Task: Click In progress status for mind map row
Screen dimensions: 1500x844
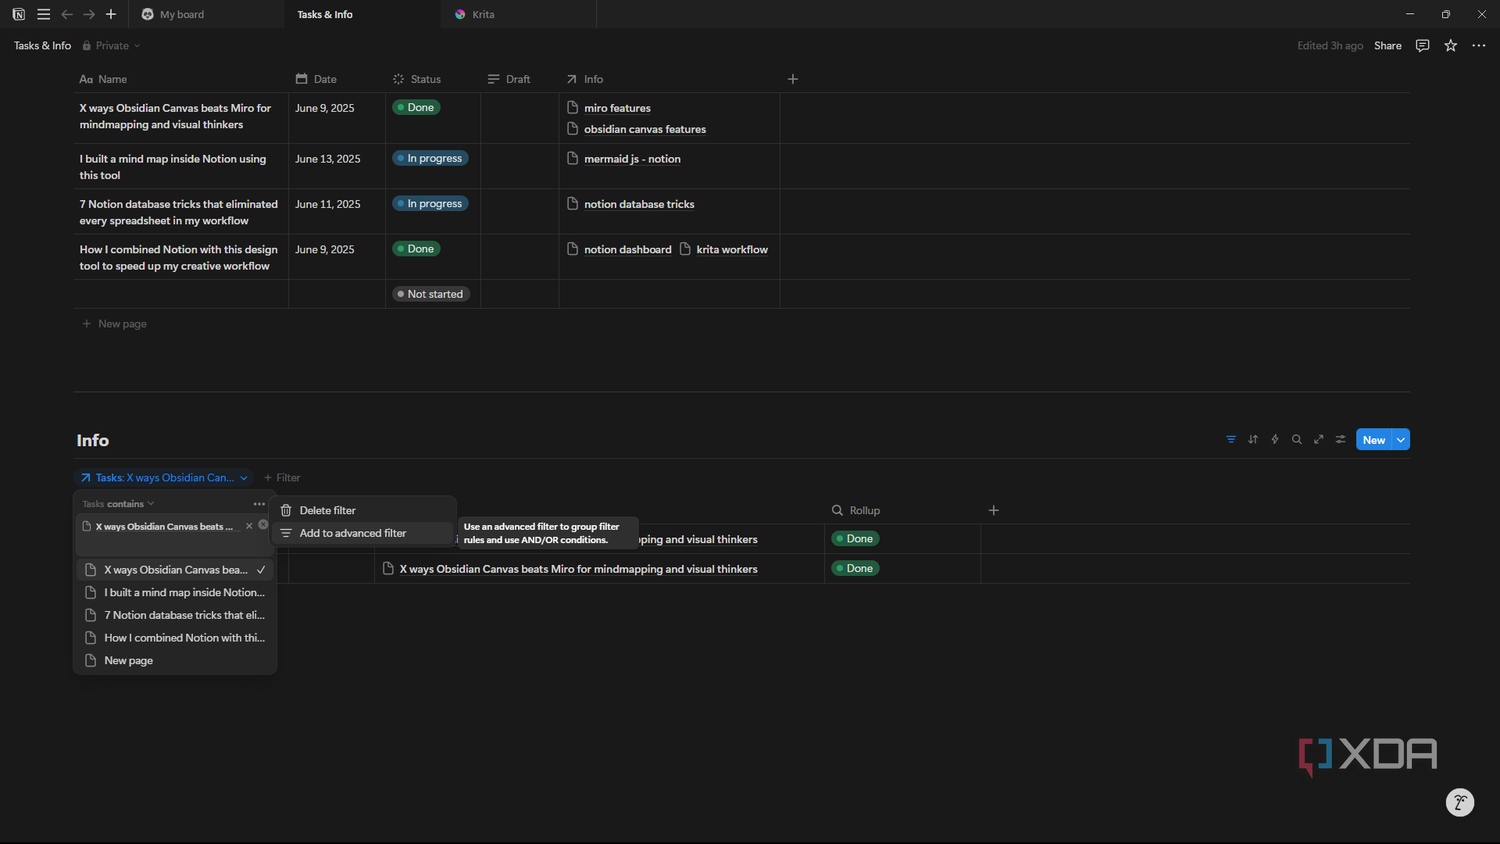Action: (431, 158)
